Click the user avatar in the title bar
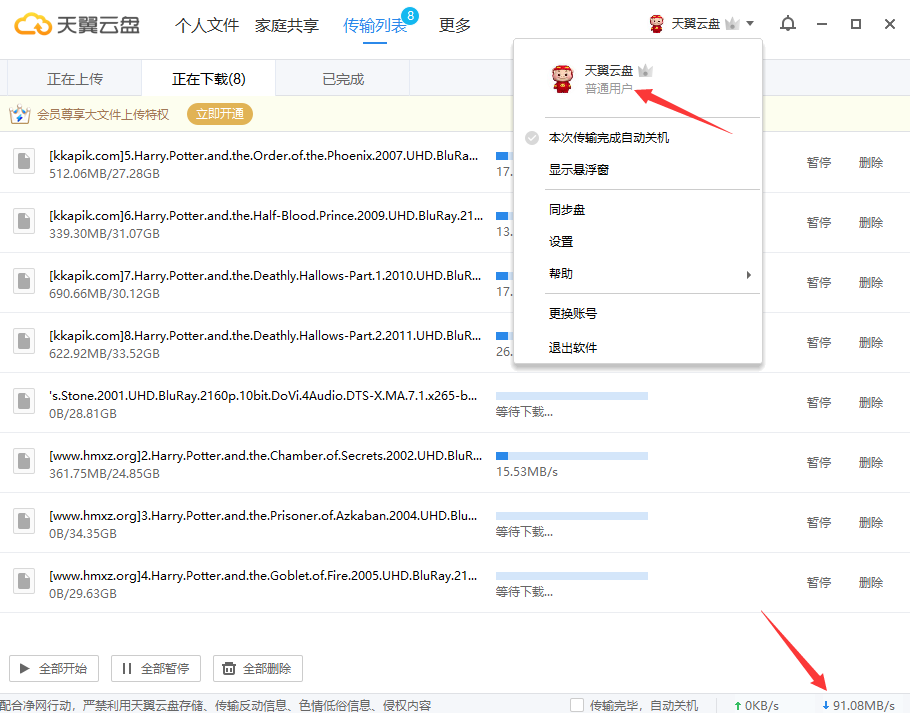910x713 pixels. (x=656, y=24)
